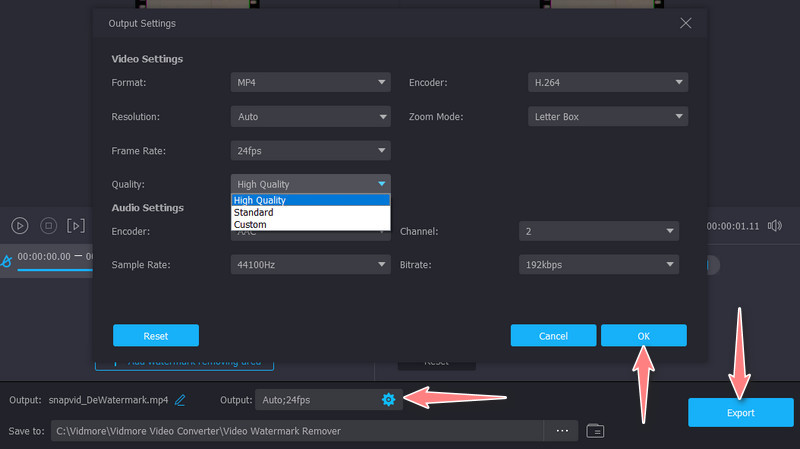Viewport: 800px width, 449px height.
Task: Pick High Quality option in the list
Action: 260,200
